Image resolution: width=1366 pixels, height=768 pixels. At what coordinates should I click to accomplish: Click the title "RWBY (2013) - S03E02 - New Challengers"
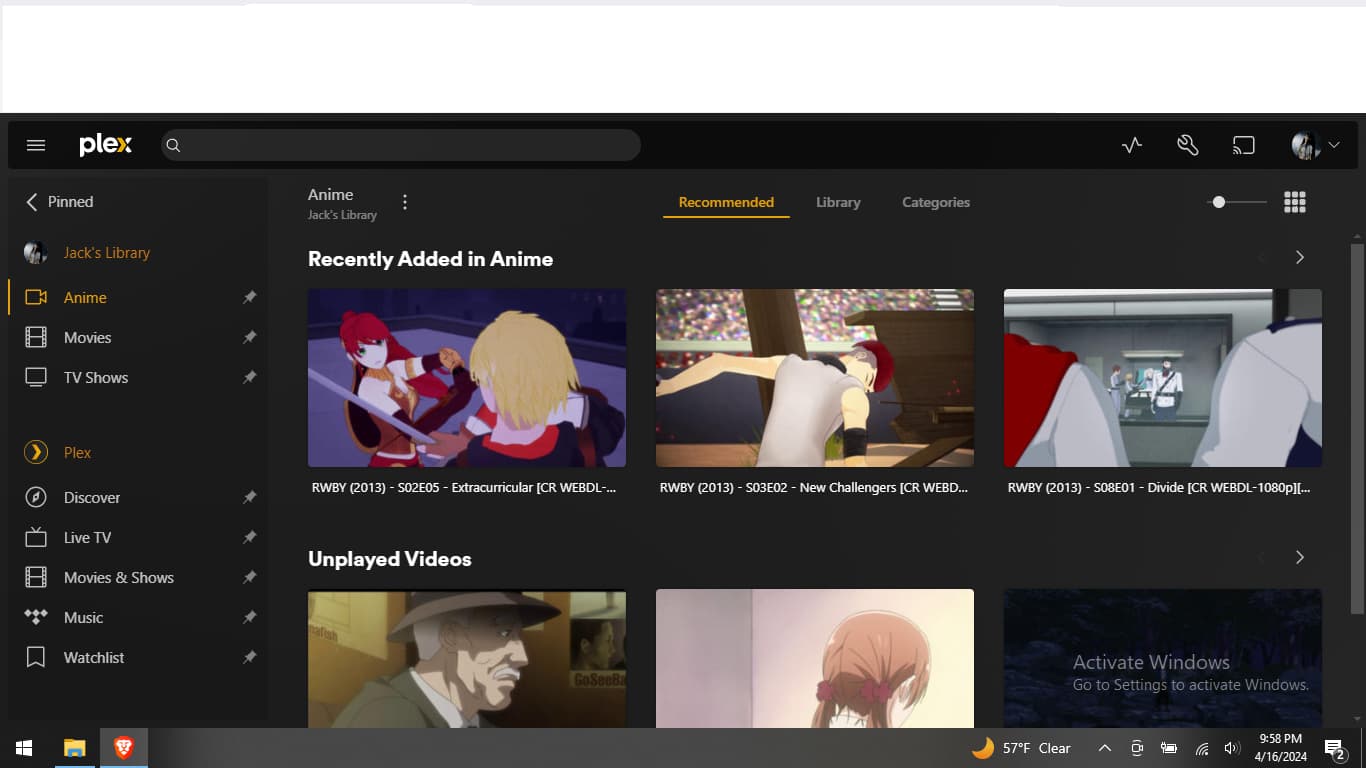[x=814, y=488]
